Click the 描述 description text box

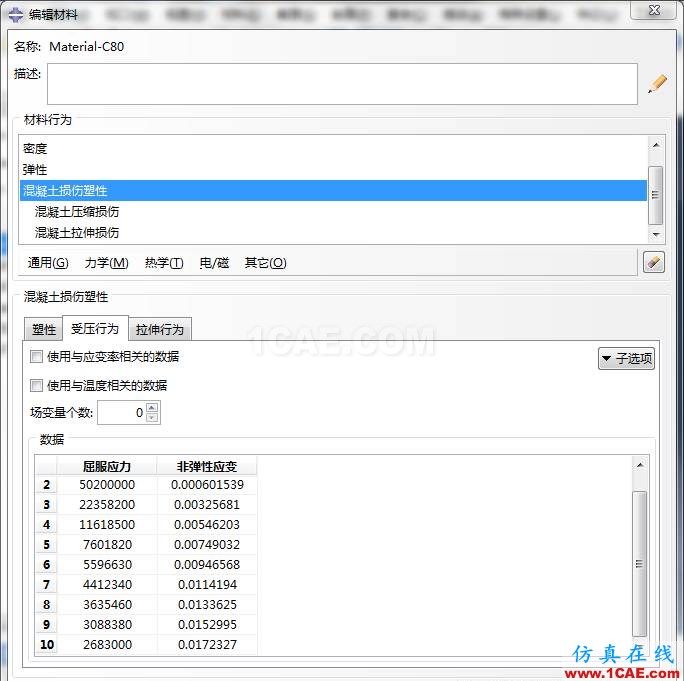pyautogui.click(x=342, y=84)
